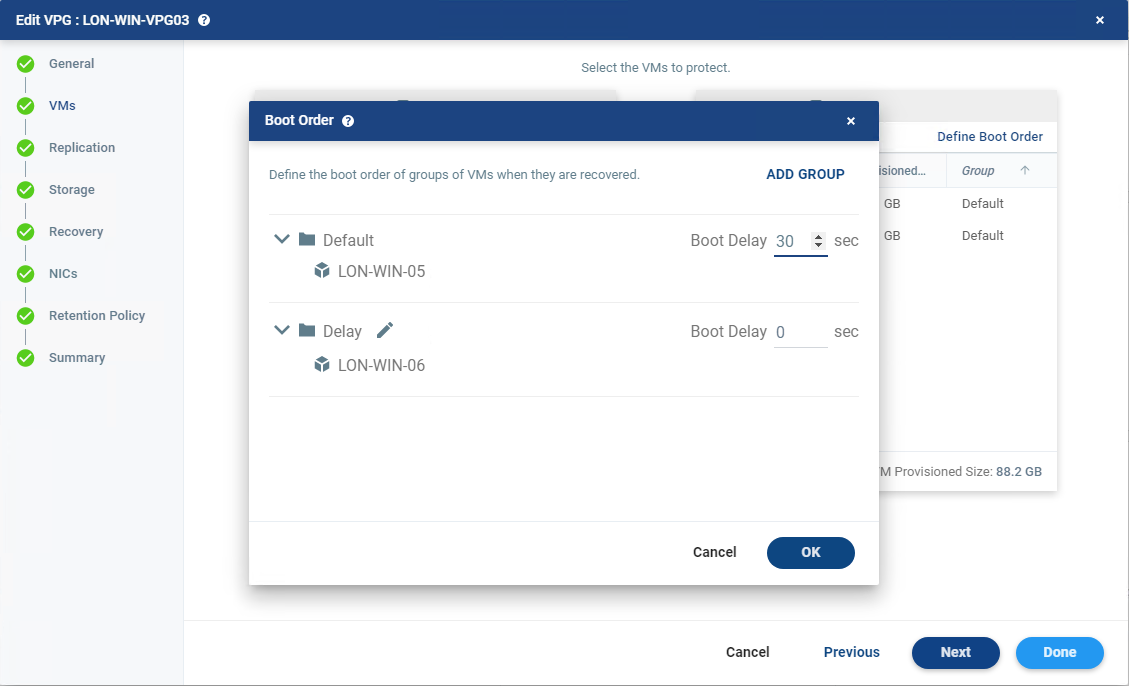
Task: Click ADD GROUP in Boot Order dialog
Action: (x=805, y=174)
